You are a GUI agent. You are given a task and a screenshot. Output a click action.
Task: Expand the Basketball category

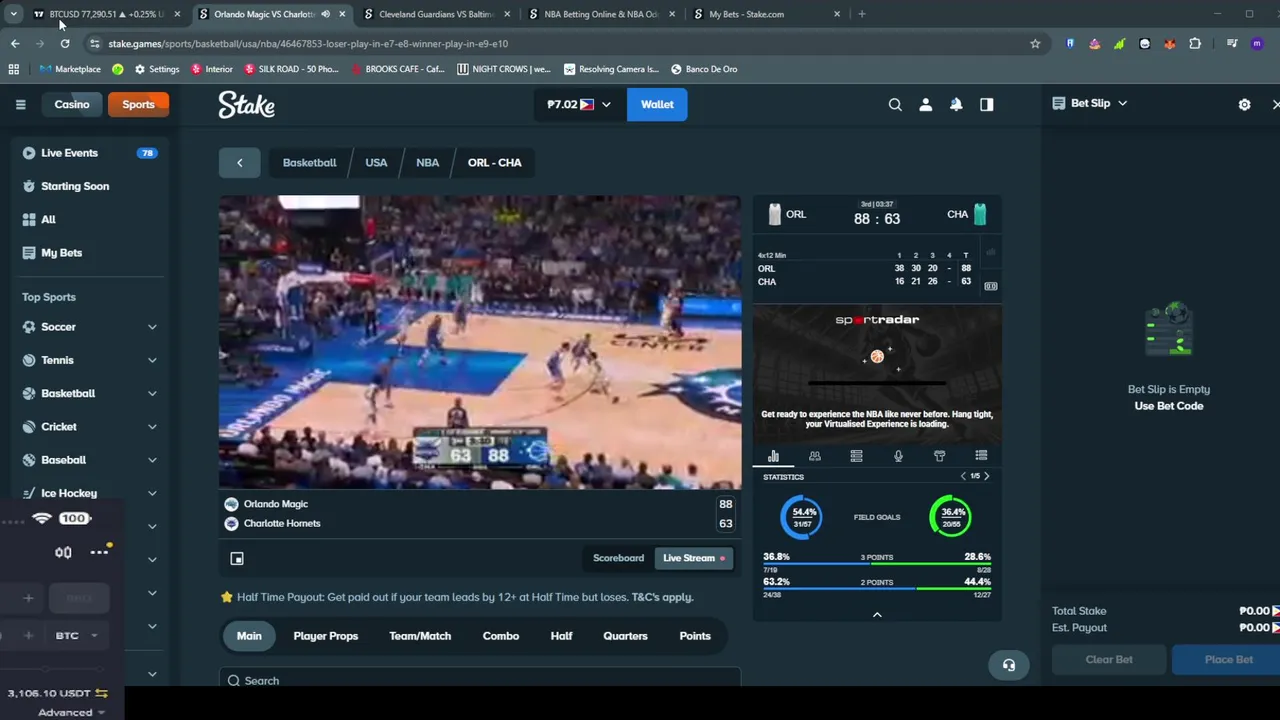point(152,393)
